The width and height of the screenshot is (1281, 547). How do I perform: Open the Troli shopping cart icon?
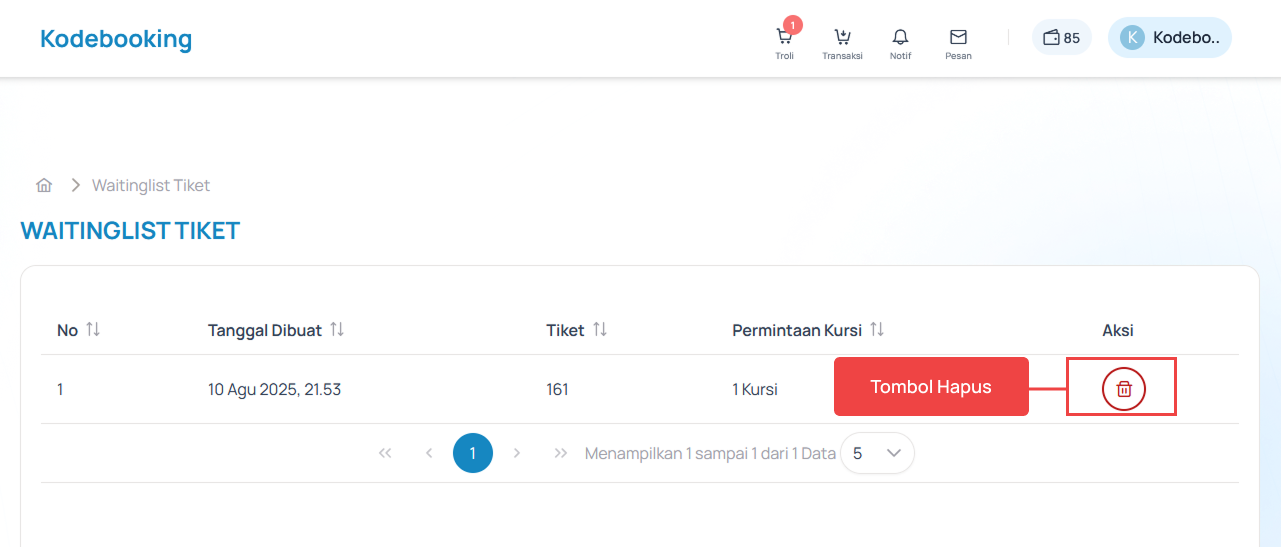point(785,38)
